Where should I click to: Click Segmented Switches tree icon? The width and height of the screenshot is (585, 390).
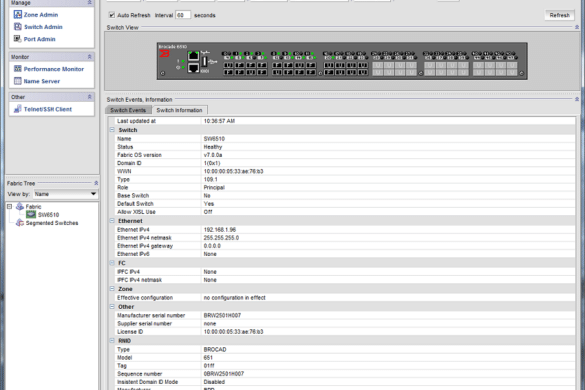click(20, 223)
